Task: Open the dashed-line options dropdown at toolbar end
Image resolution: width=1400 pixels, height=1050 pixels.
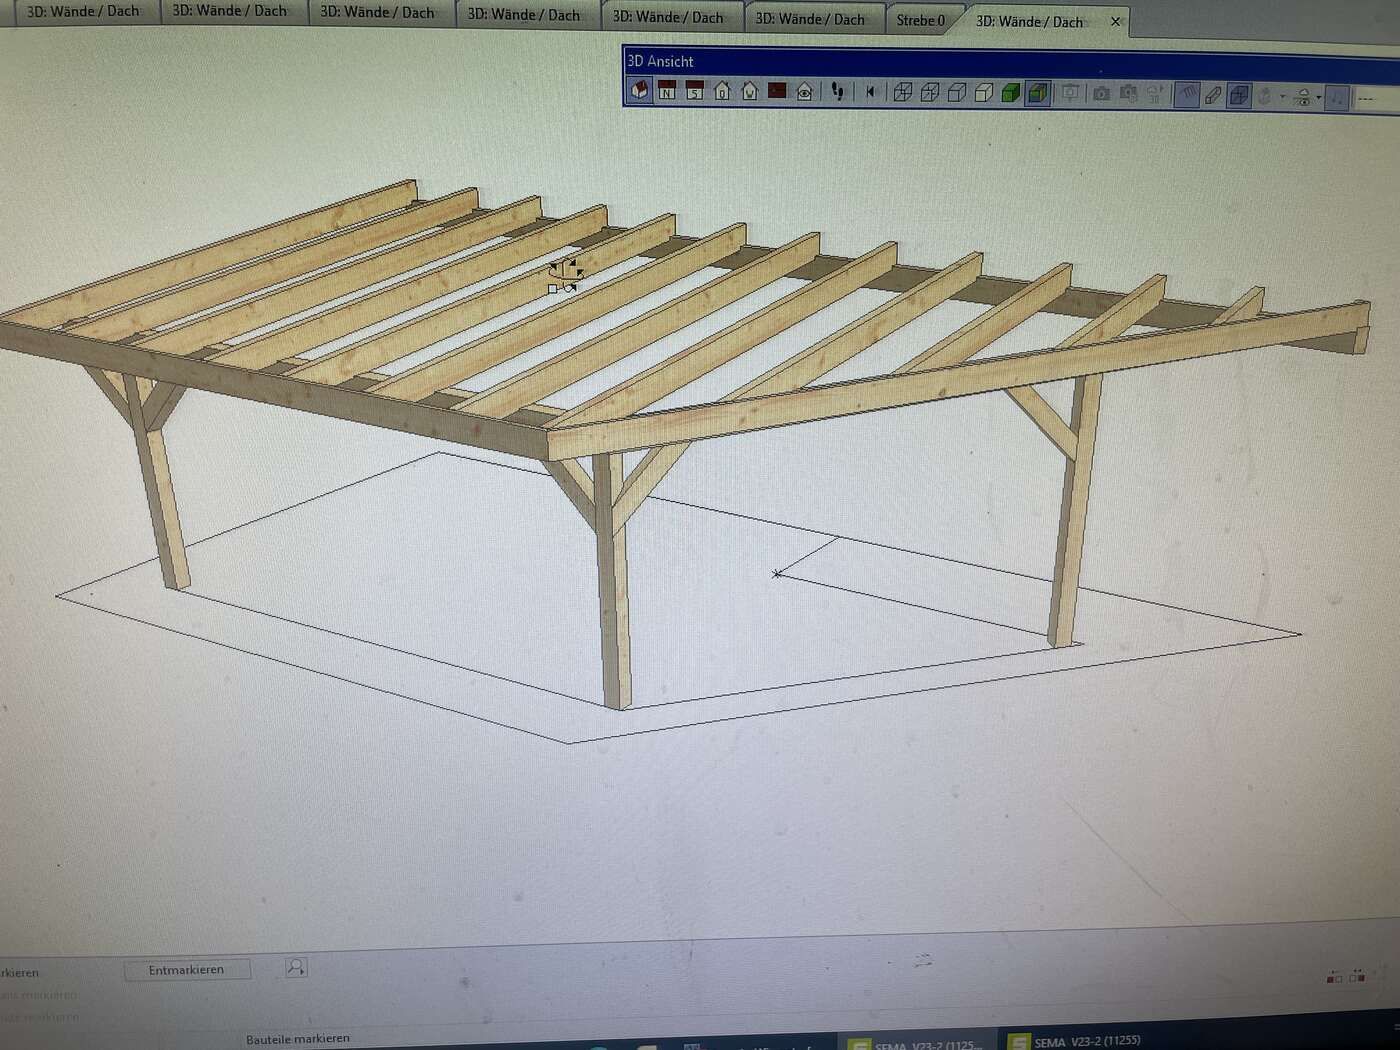Action: click(x=1366, y=97)
